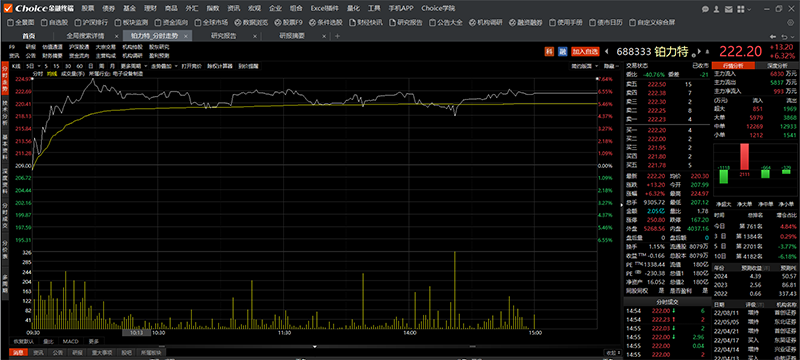This screenshot has height=360, width=800.
Task: Open the 全球市场 toolbar shortcut
Action: pyautogui.click(x=211, y=22)
